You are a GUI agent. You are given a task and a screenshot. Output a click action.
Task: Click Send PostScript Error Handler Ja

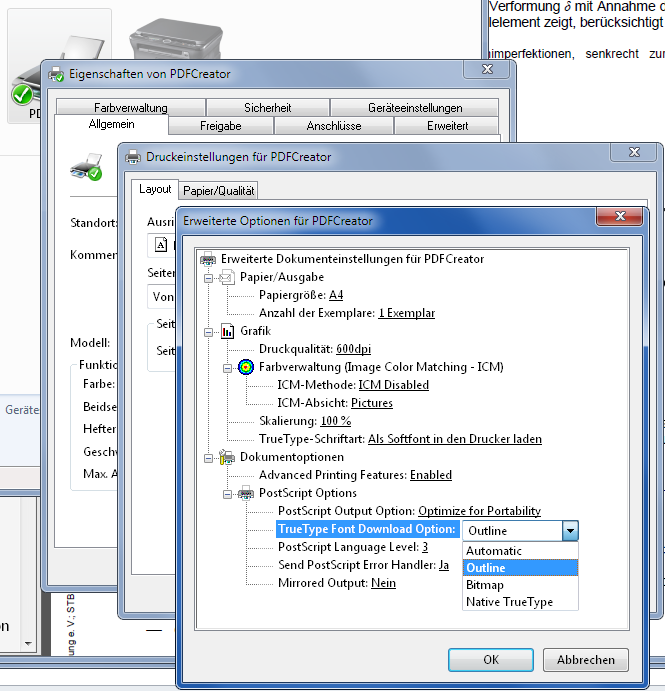point(444,565)
